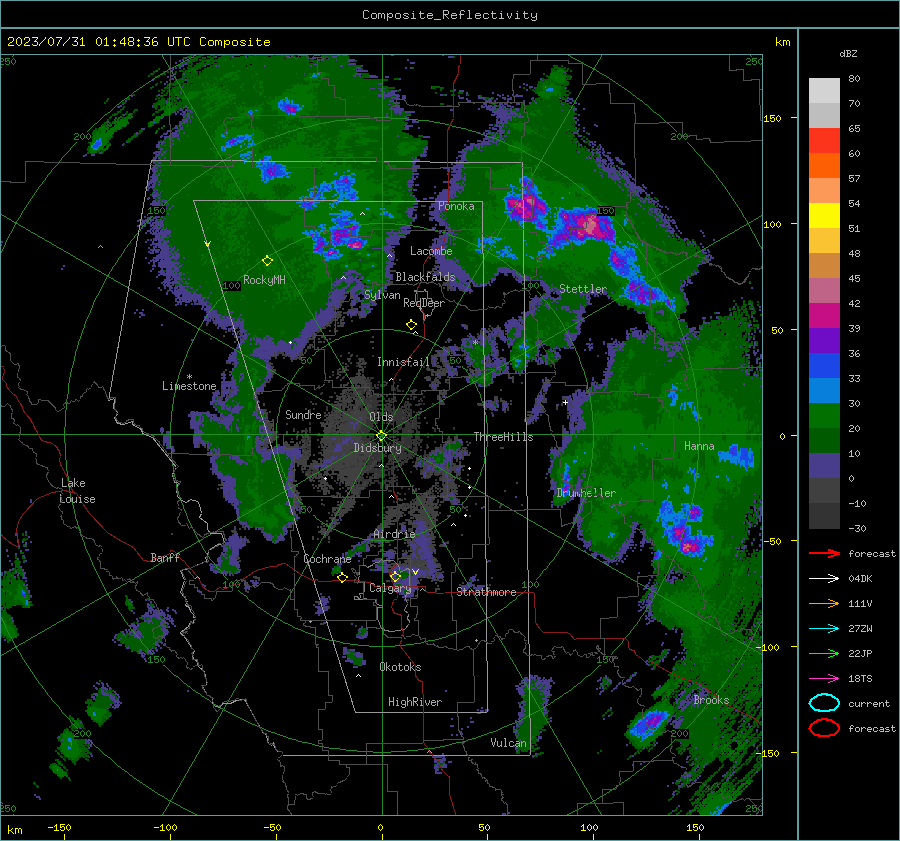Click the Stettler city label
This screenshot has height=841, width=900.
click(x=583, y=289)
